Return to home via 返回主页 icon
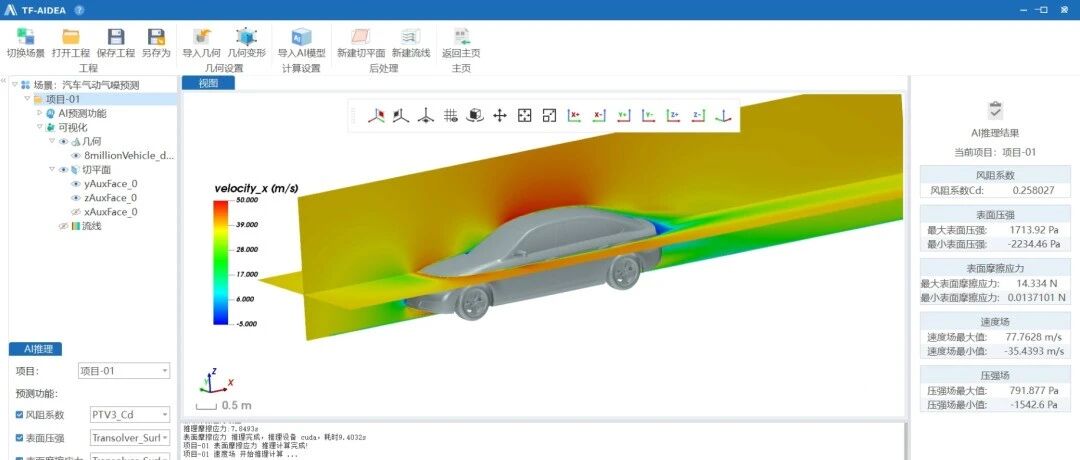This screenshot has width=1080, height=460. (461, 36)
